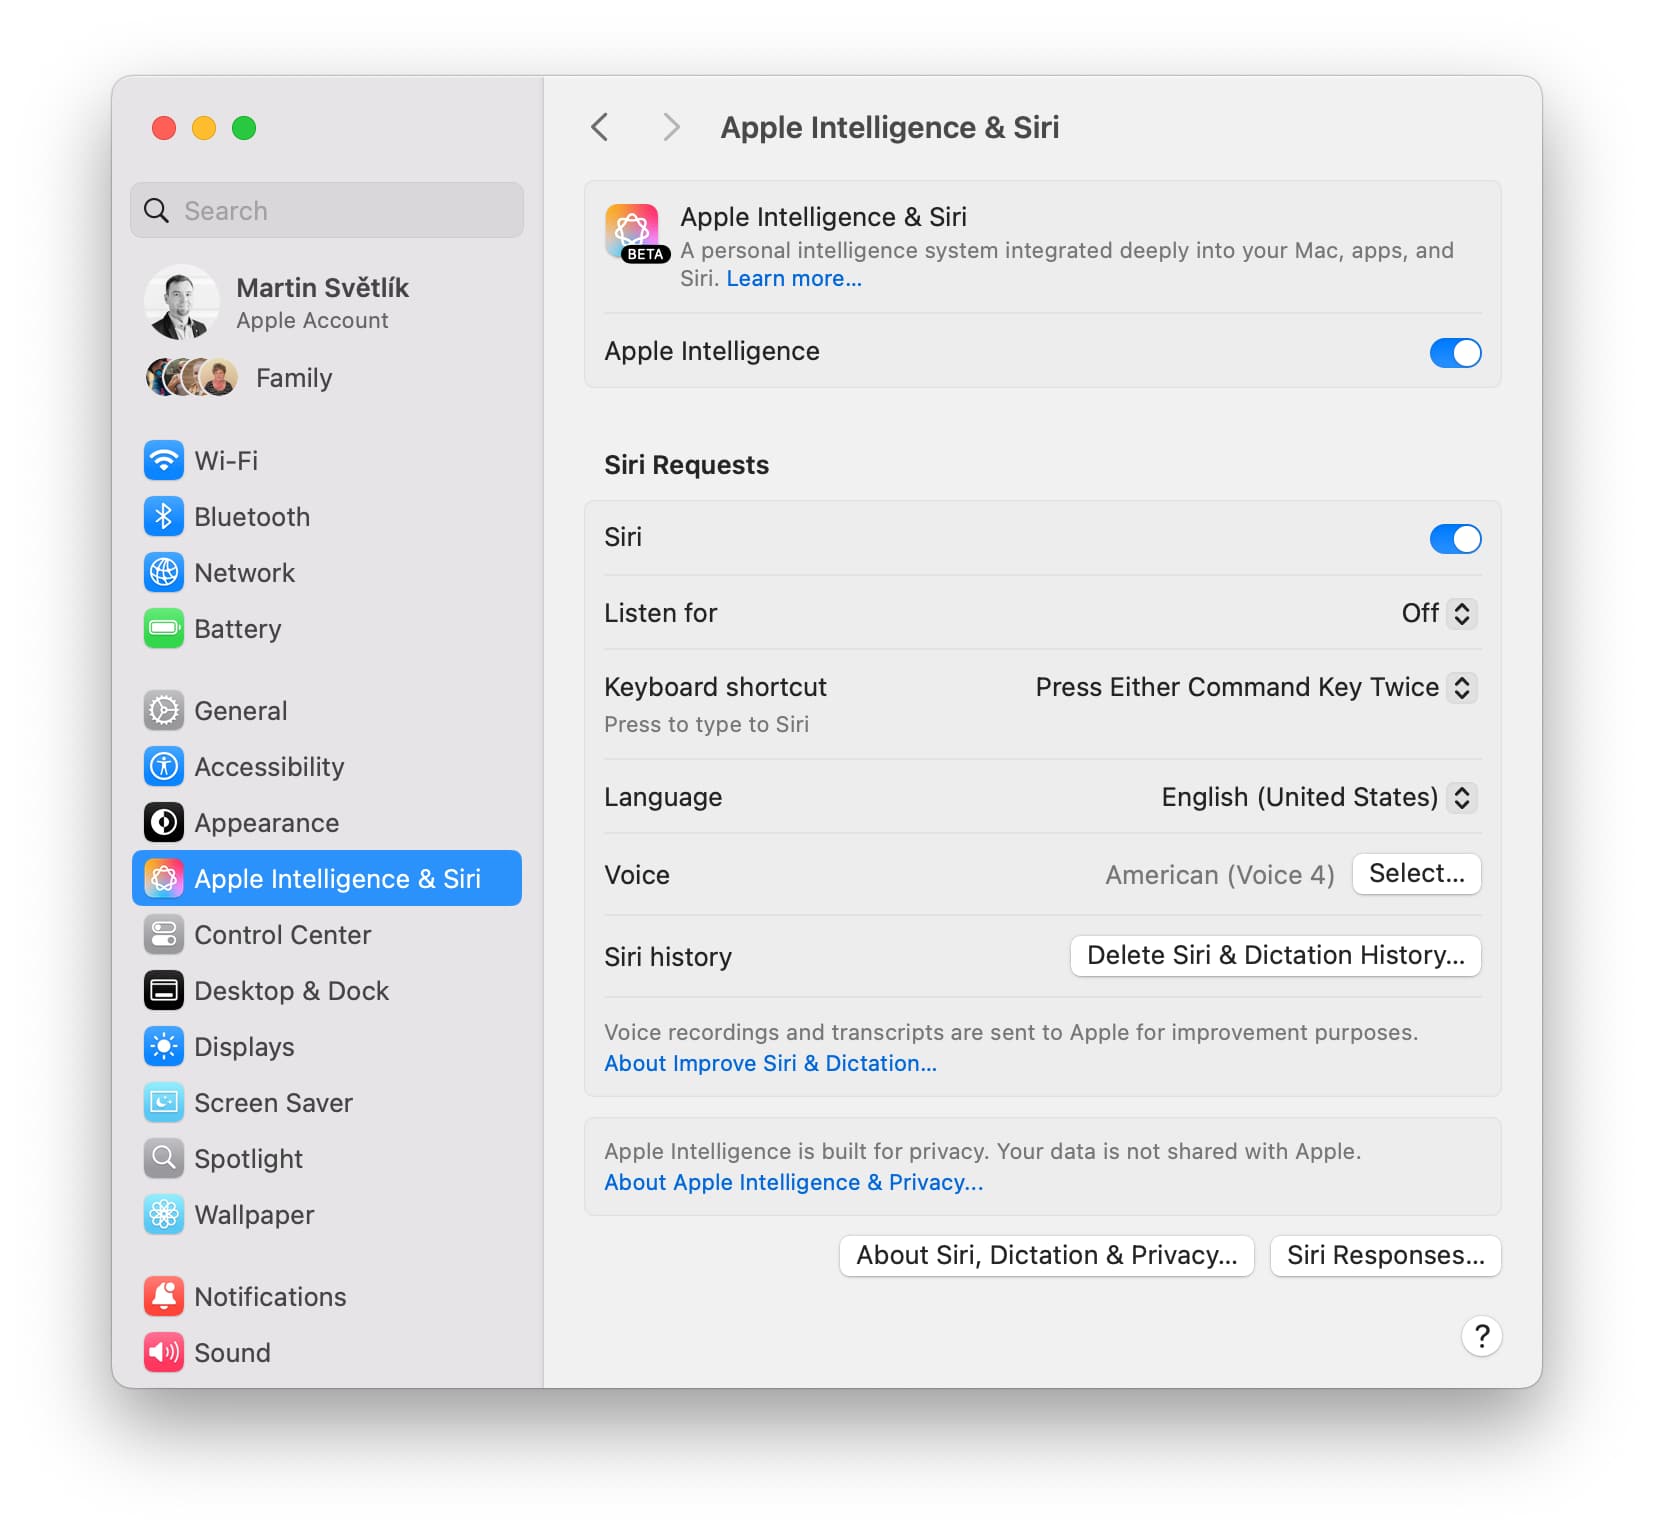Open About Improve Siri & Dictation link
This screenshot has height=1536, width=1654.
coord(770,1064)
